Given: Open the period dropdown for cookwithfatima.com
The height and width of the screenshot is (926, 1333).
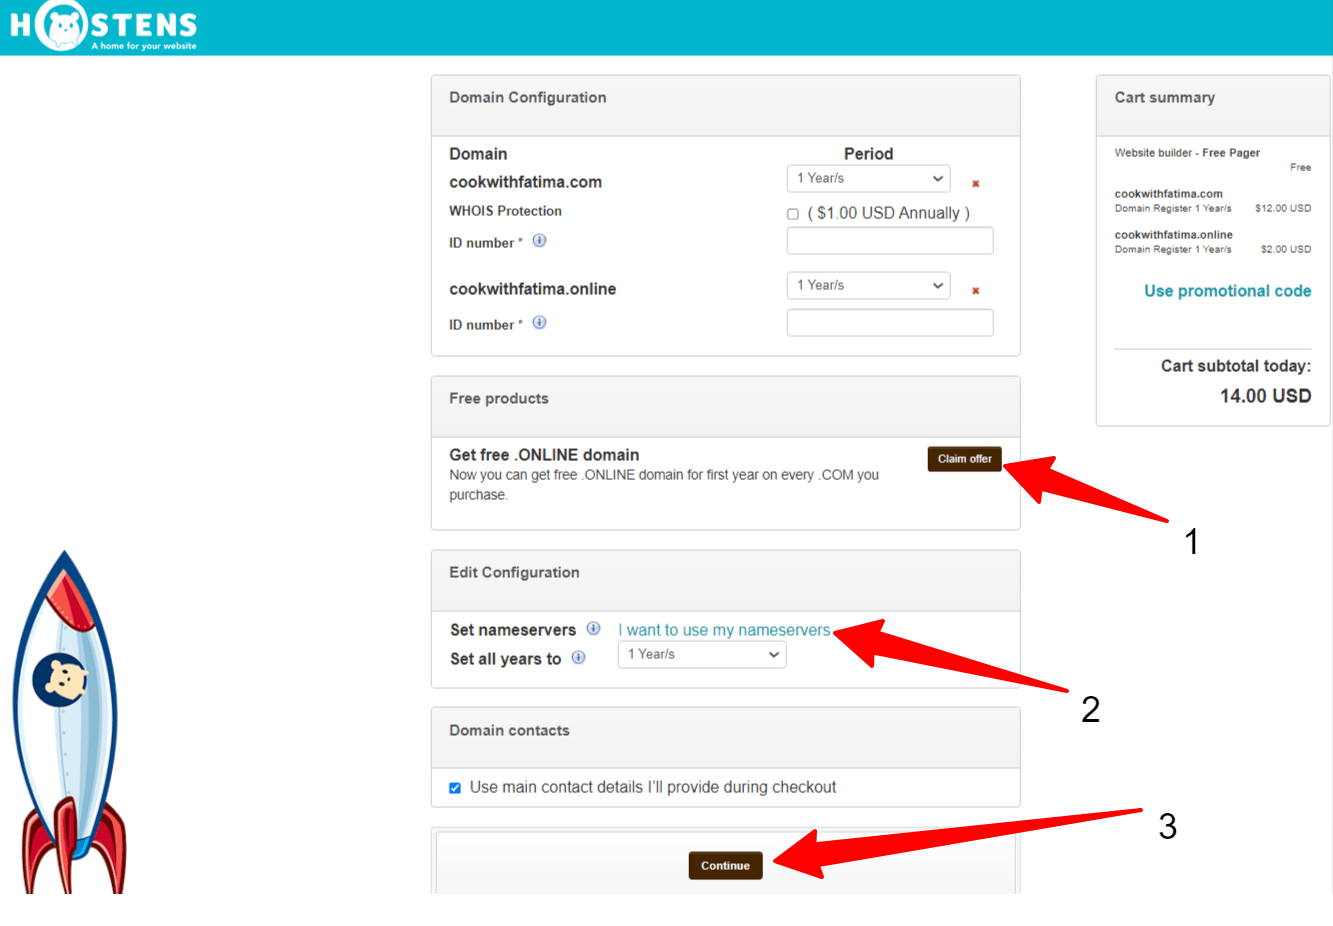Looking at the screenshot, I should click(868, 178).
